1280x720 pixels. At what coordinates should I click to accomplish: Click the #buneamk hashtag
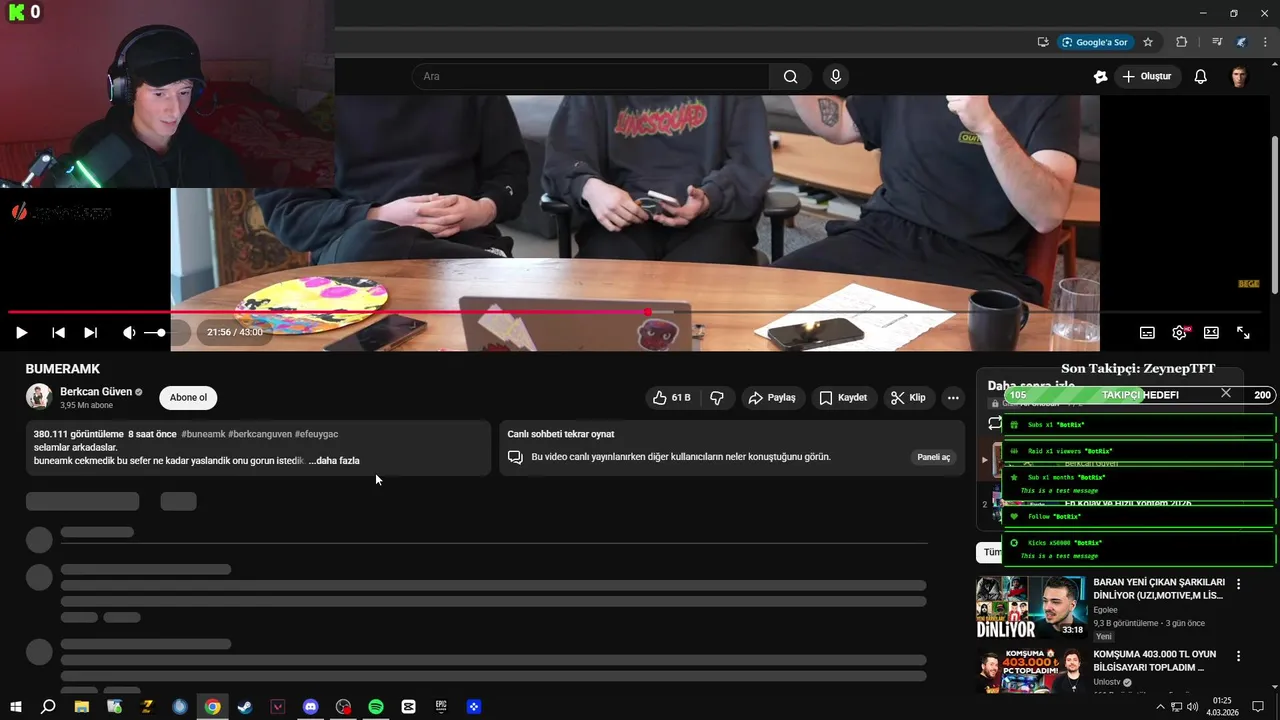pyautogui.click(x=203, y=435)
